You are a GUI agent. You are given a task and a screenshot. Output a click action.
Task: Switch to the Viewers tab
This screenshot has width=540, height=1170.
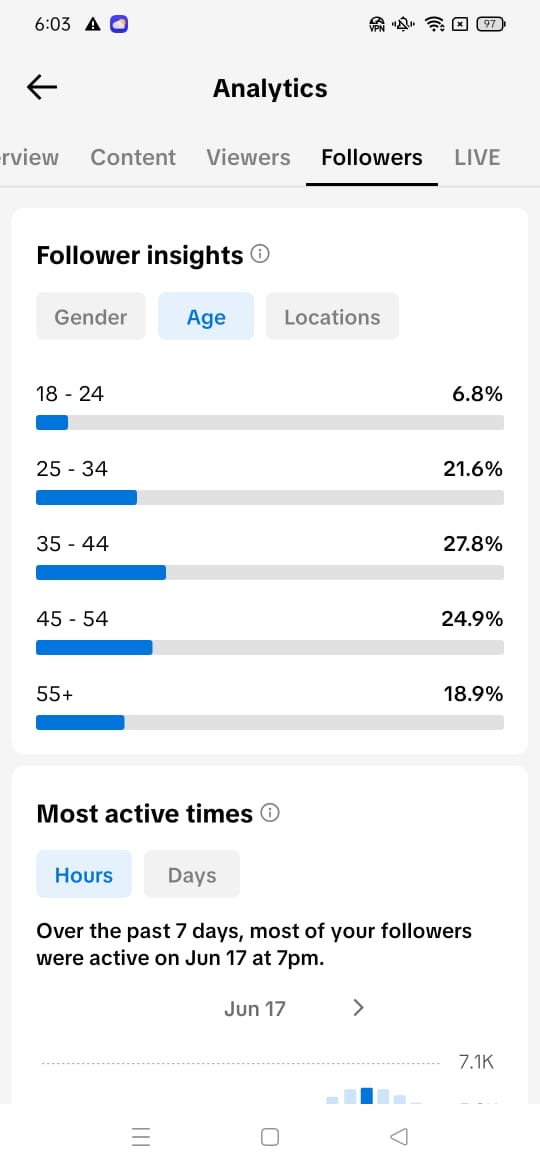(x=248, y=157)
